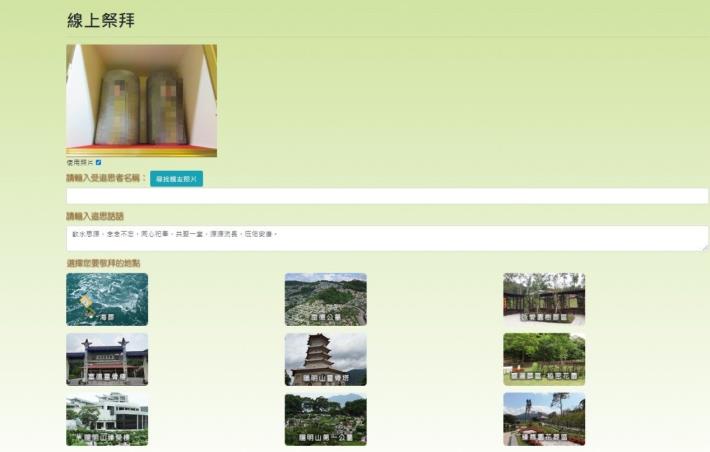Click inside the memorial message textarea
The width and height of the screenshot is (710, 452).
tap(386, 238)
